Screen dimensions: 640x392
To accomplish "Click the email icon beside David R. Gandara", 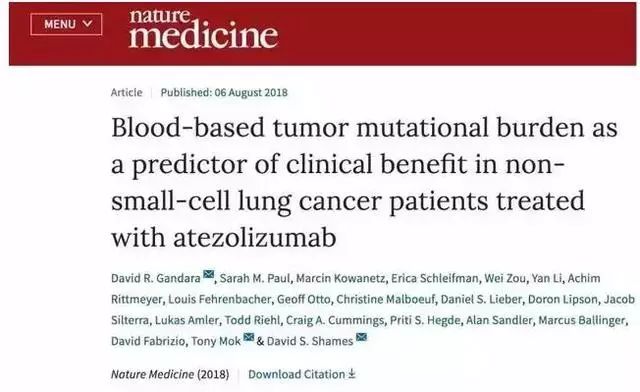I will [x=209, y=274].
